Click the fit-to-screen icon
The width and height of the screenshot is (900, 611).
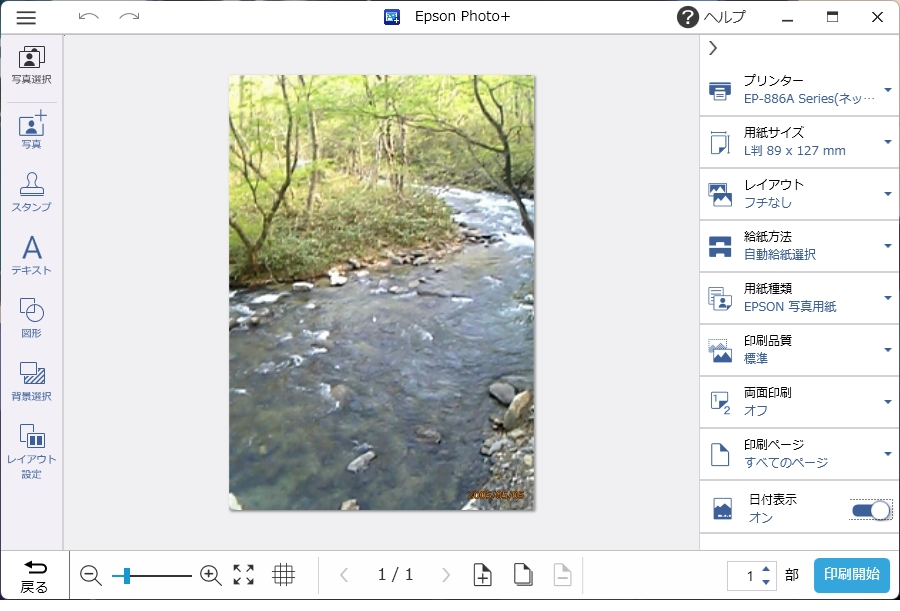(244, 575)
